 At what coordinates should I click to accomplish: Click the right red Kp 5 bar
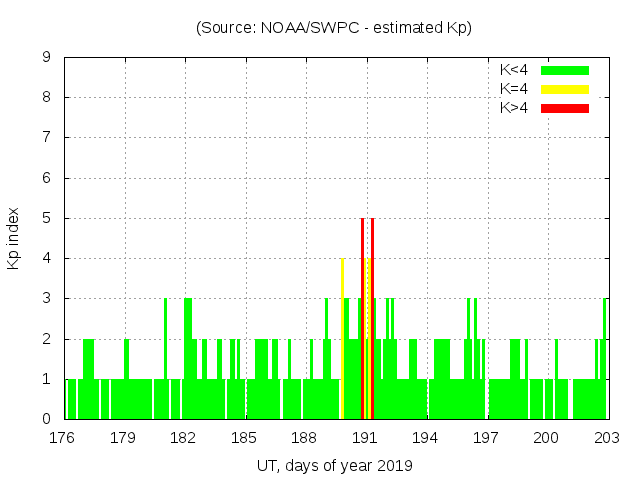point(372,318)
